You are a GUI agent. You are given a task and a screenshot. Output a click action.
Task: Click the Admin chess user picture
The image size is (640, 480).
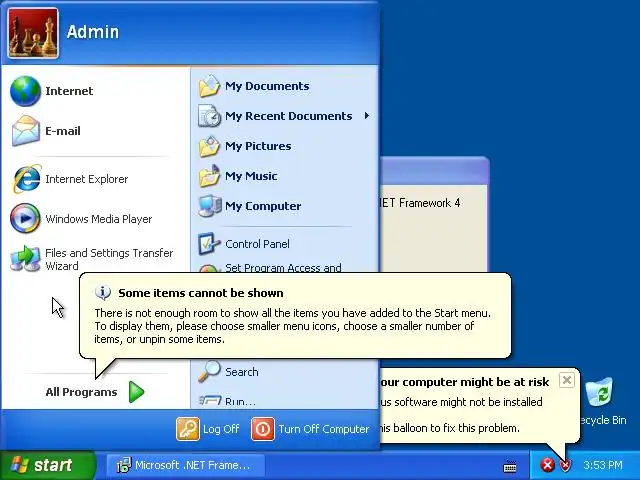[x=33, y=33]
